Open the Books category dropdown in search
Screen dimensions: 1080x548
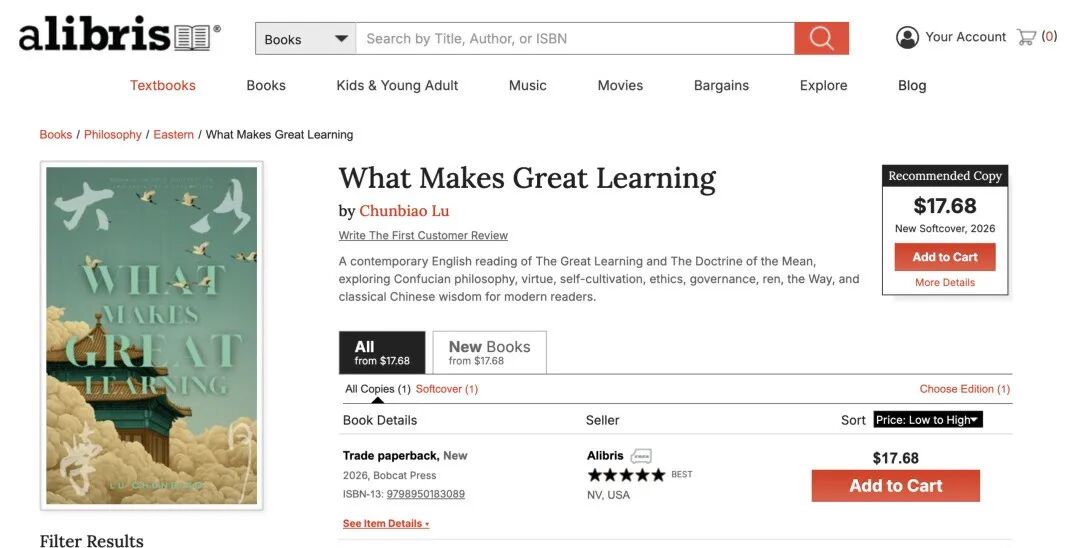point(305,39)
